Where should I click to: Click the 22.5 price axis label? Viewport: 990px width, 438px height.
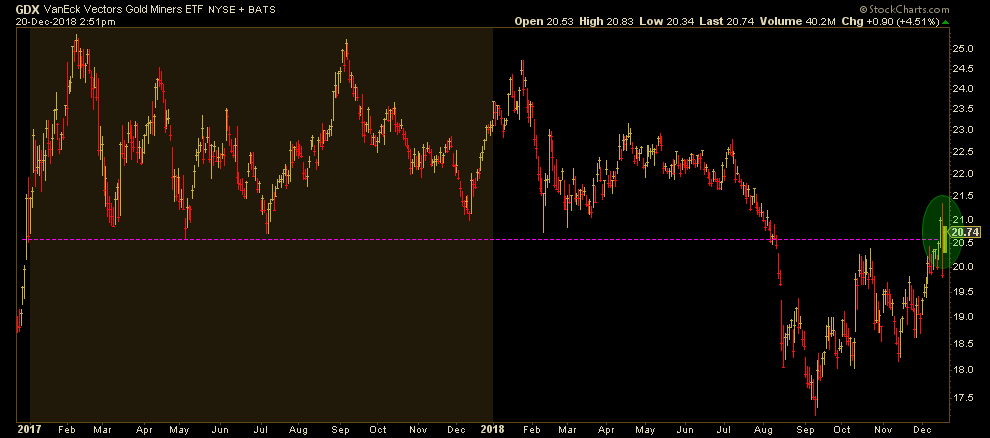pos(962,152)
